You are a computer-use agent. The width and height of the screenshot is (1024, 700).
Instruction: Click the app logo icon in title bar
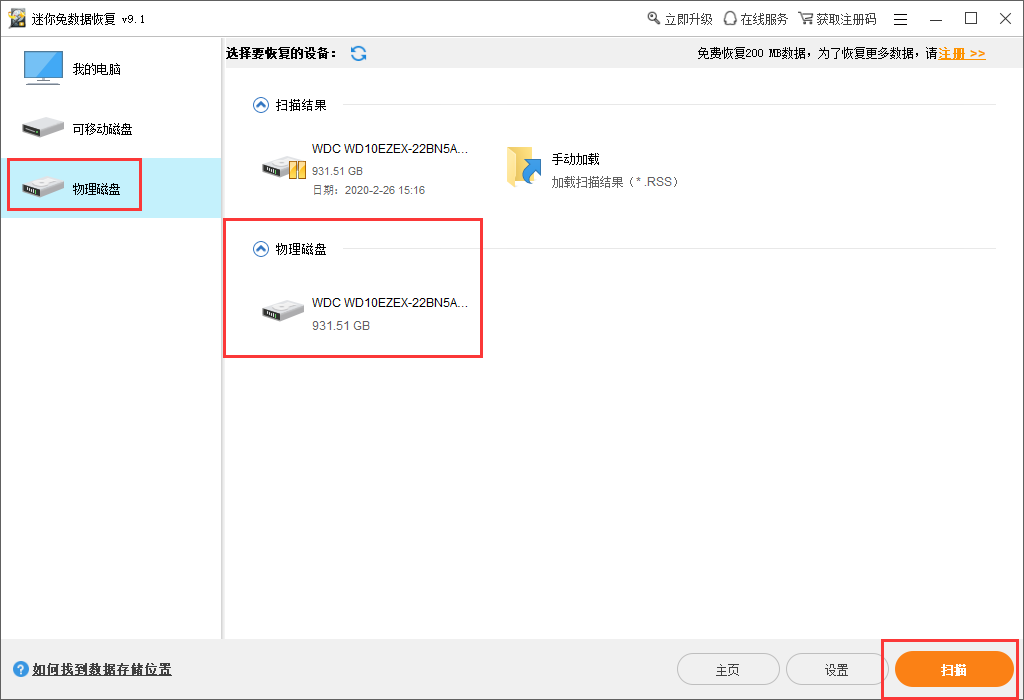(x=17, y=18)
